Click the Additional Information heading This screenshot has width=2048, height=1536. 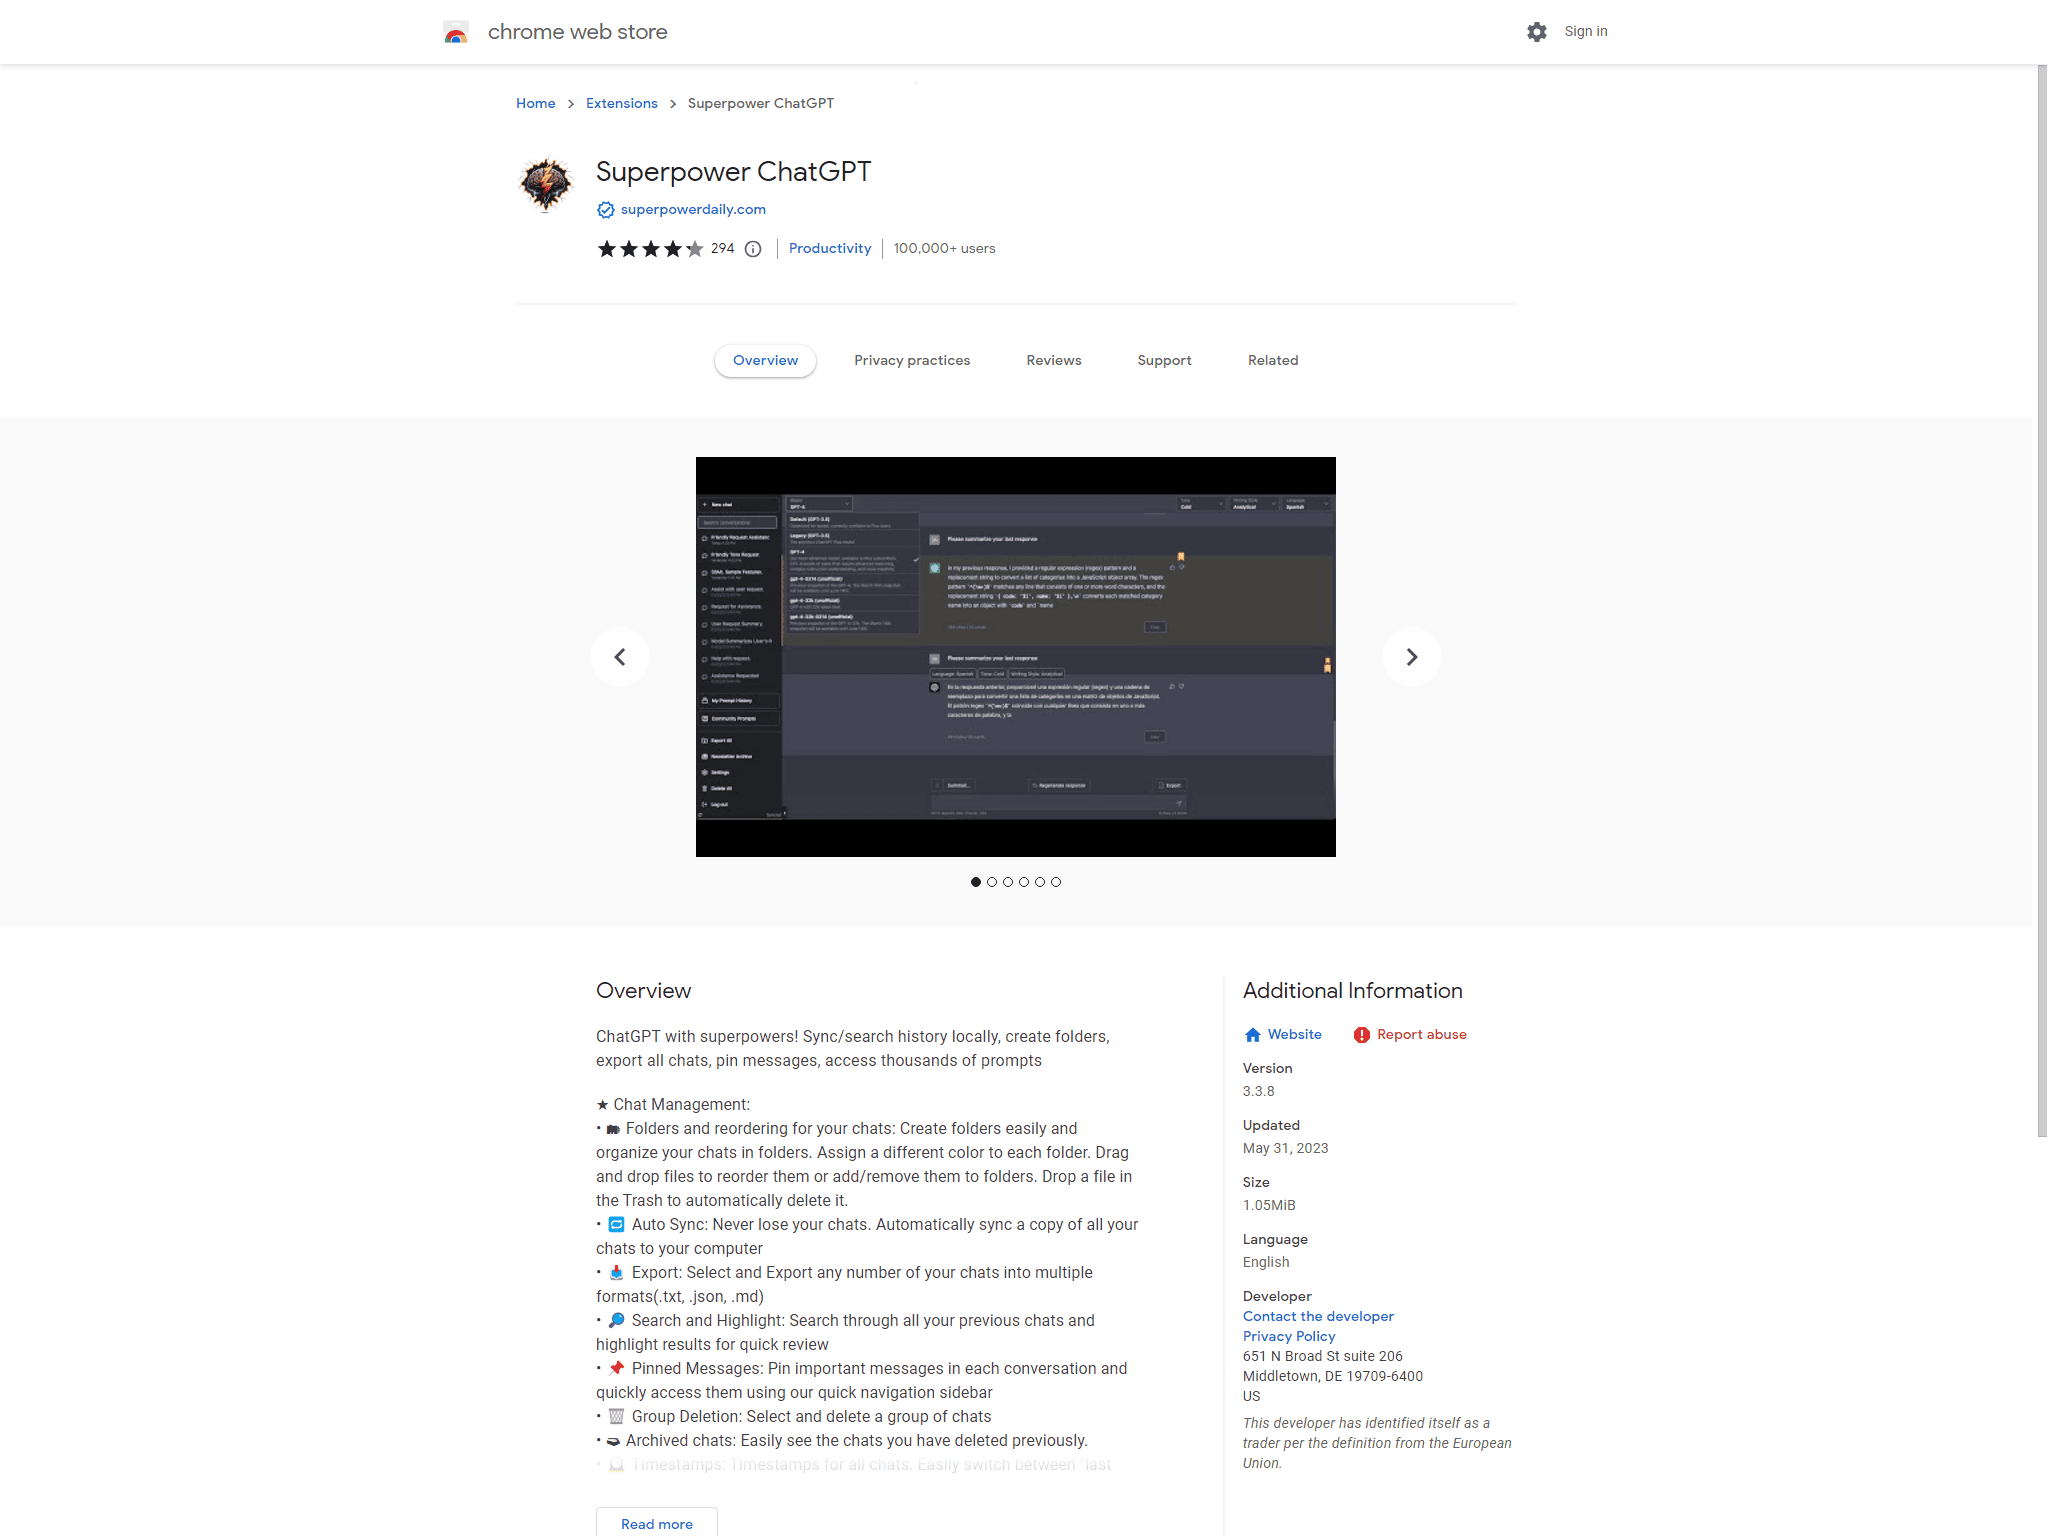(x=1353, y=991)
